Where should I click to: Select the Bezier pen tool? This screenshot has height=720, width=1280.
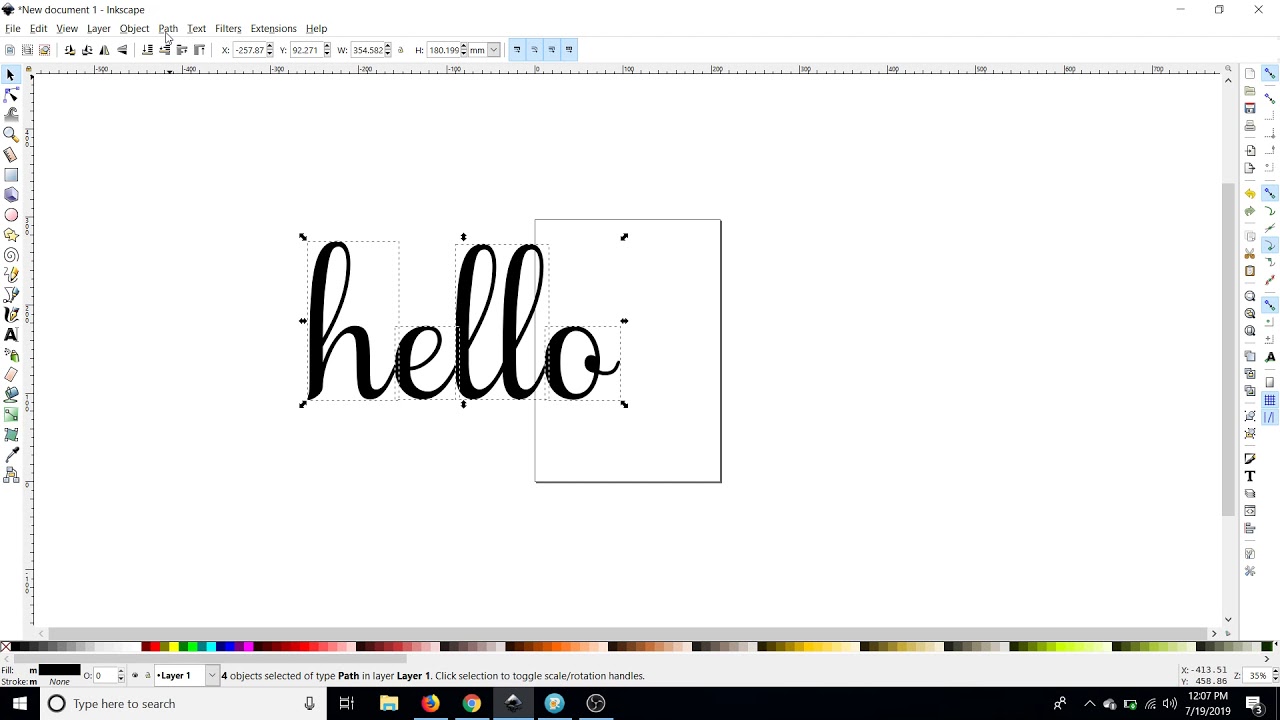[x=11, y=295]
